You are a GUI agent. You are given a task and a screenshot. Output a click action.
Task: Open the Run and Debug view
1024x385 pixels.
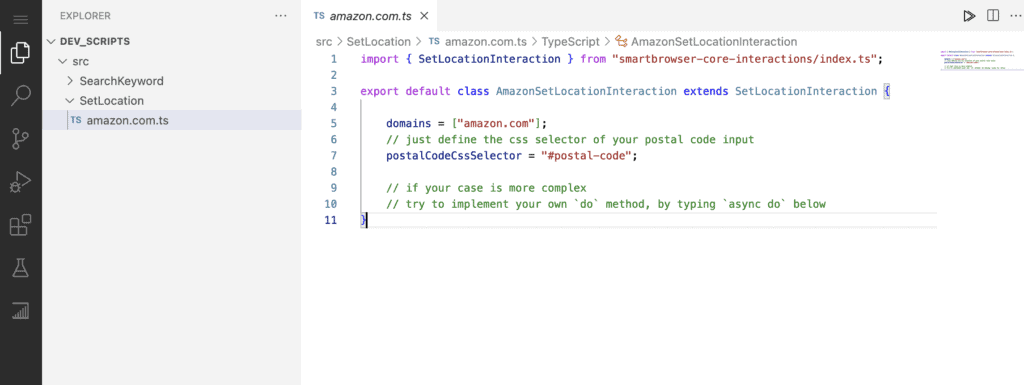tap(21, 182)
